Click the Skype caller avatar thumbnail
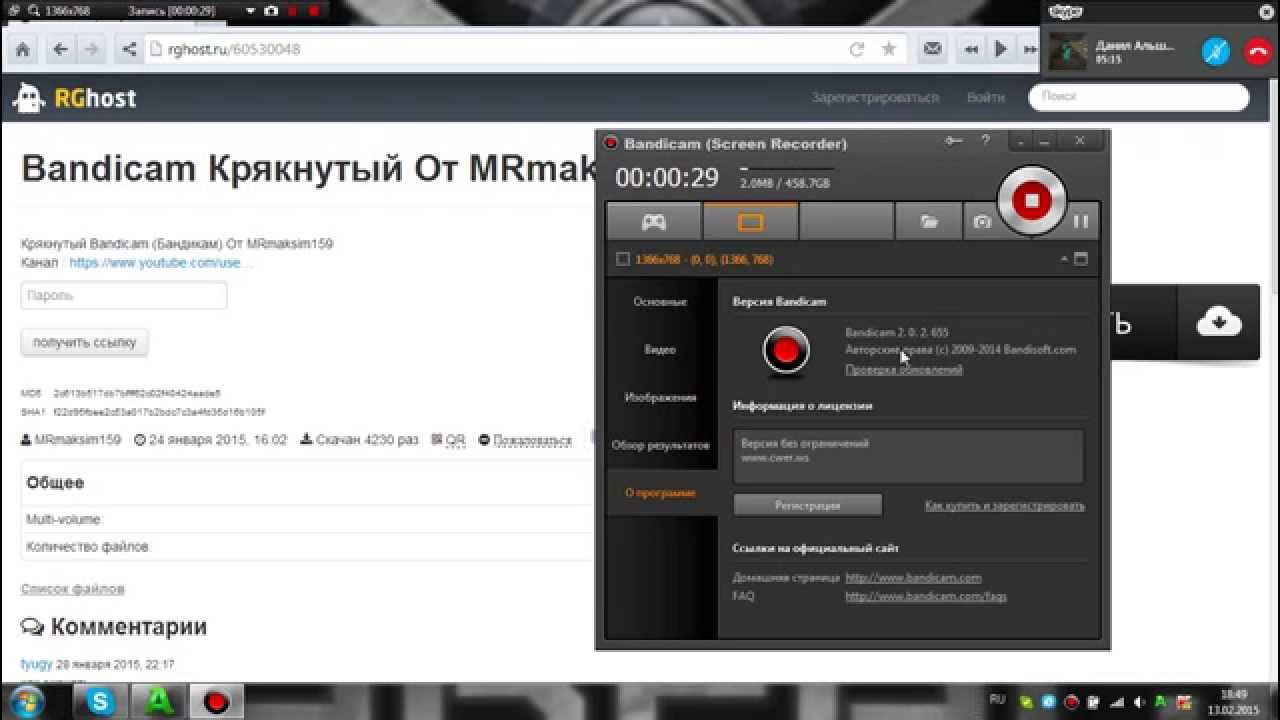This screenshot has height=720, width=1280. (x=1067, y=51)
